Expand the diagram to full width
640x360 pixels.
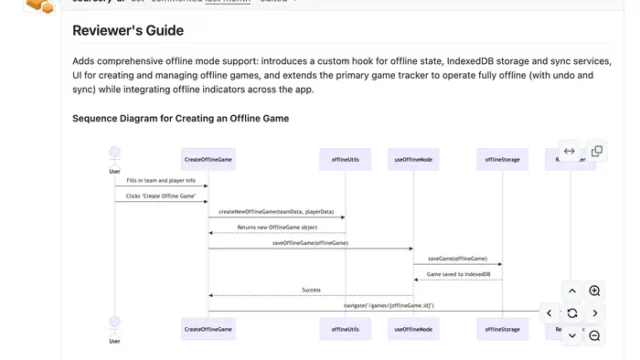[569, 151]
